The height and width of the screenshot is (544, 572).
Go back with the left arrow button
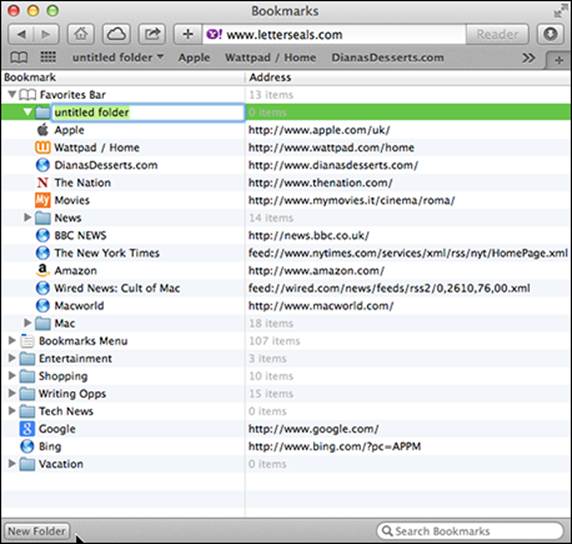pyautogui.click(x=21, y=34)
